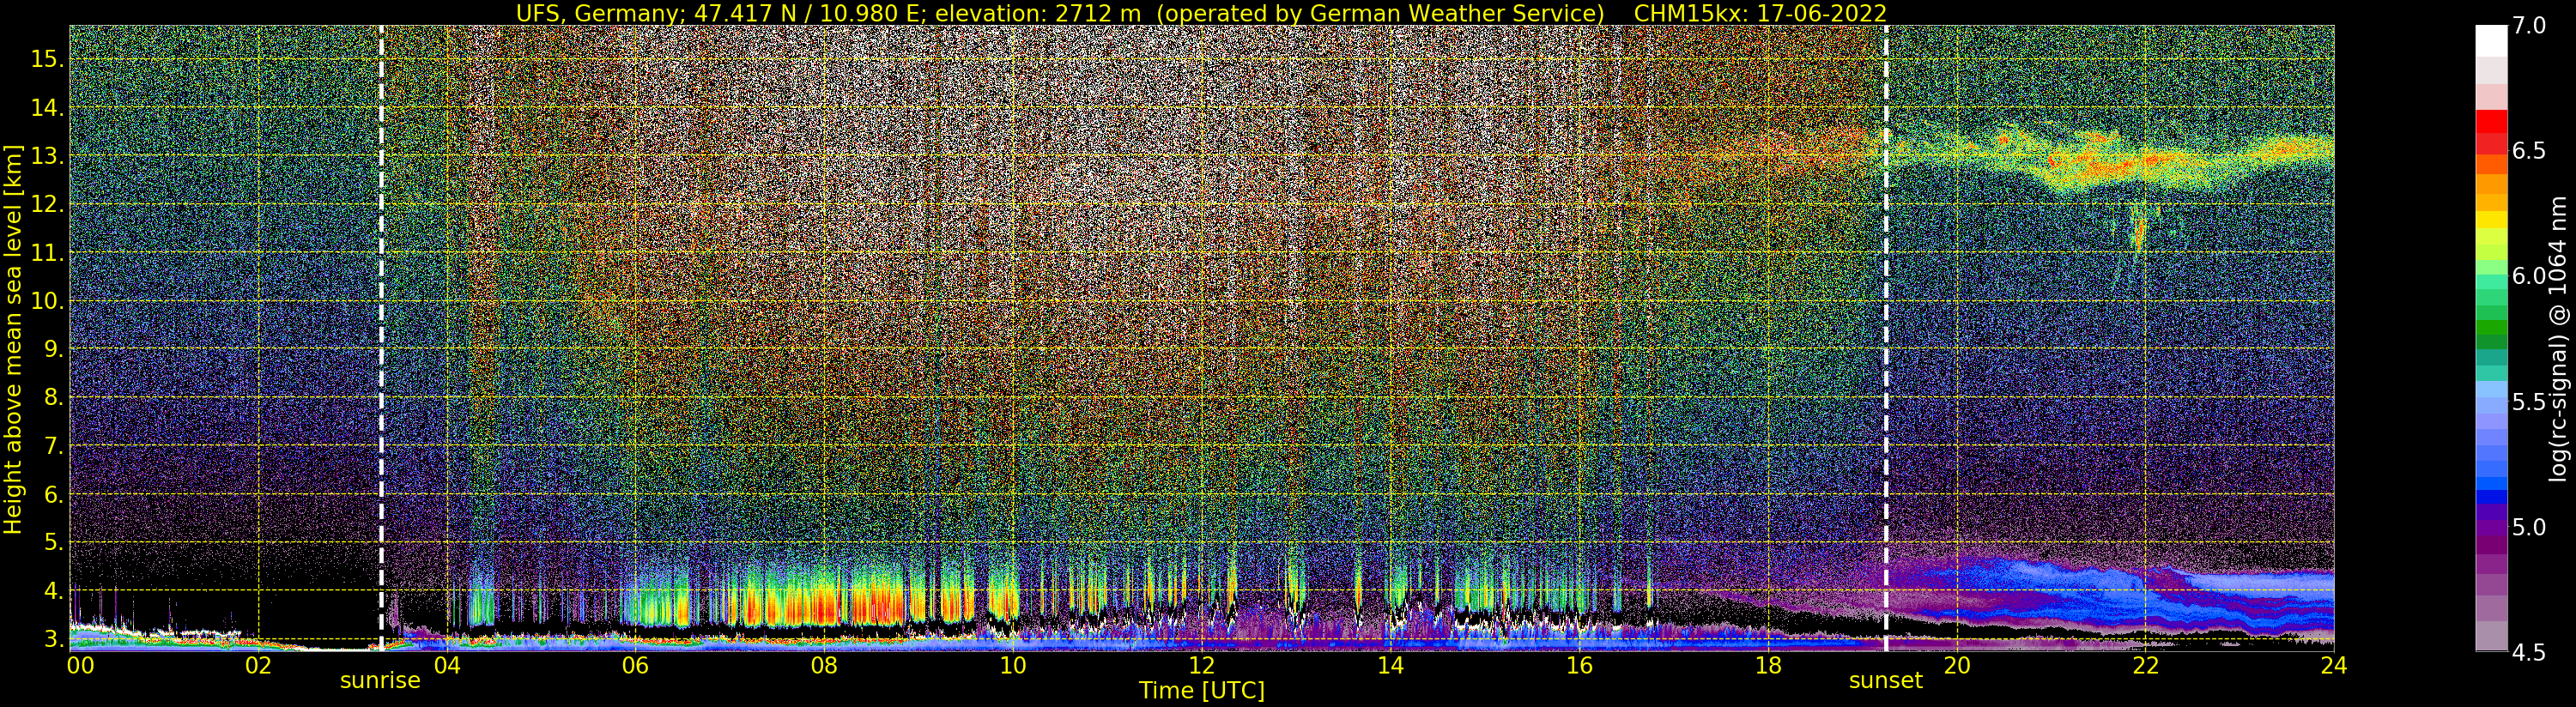Image resolution: width=2576 pixels, height=707 pixels.
Task: Click the '14' time tick label
Action: [1390, 665]
